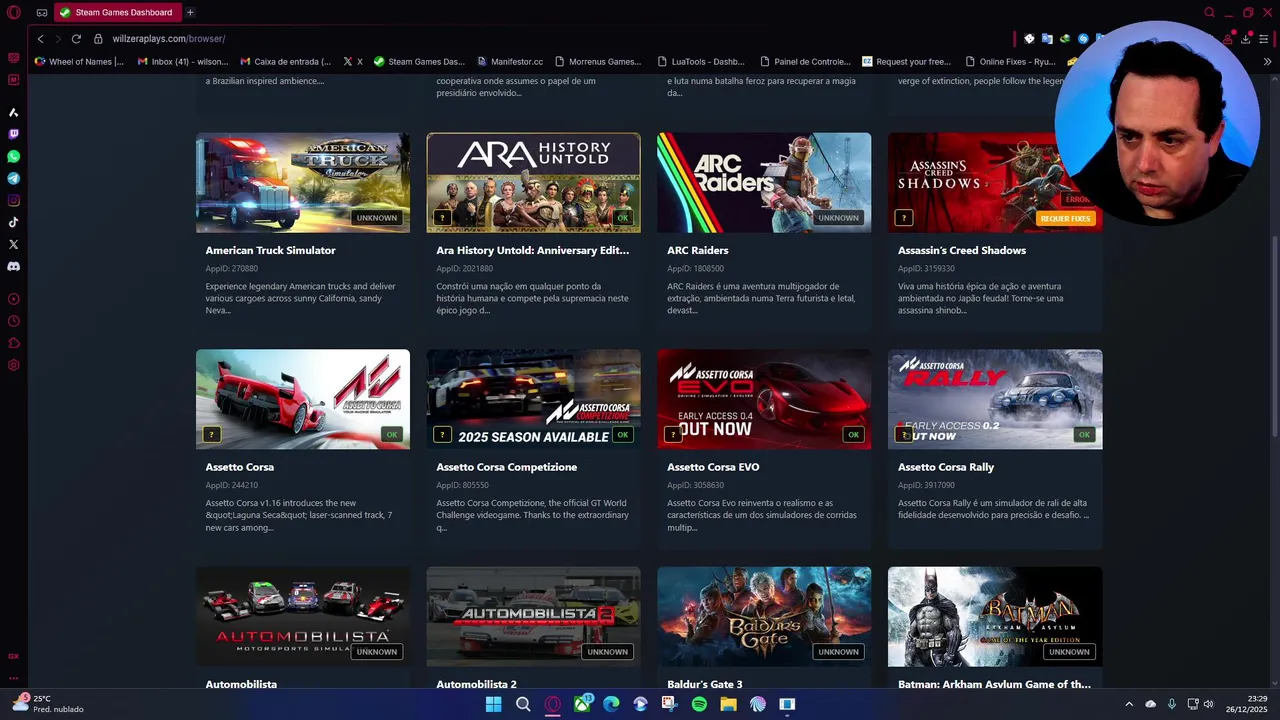Open the Inbox (41) Gmail bookmark

[x=183, y=61]
